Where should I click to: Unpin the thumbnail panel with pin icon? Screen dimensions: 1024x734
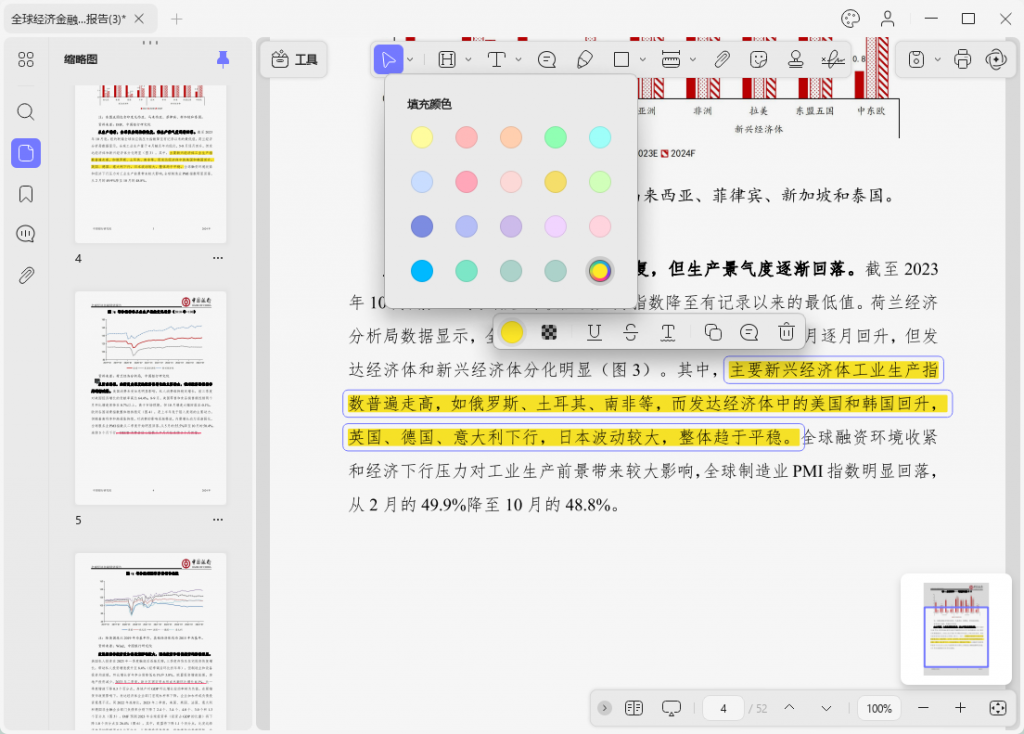223,60
